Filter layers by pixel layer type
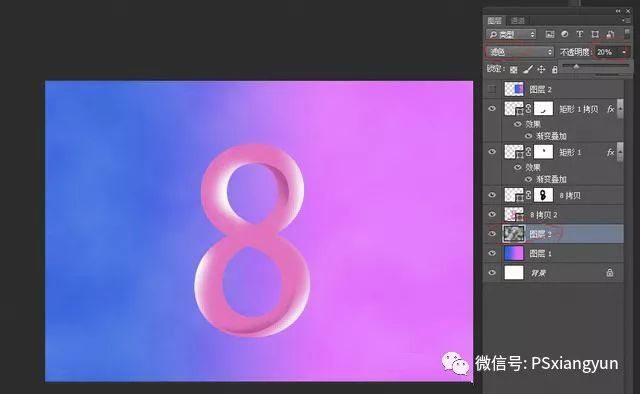The image size is (640, 394). [x=550, y=34]
